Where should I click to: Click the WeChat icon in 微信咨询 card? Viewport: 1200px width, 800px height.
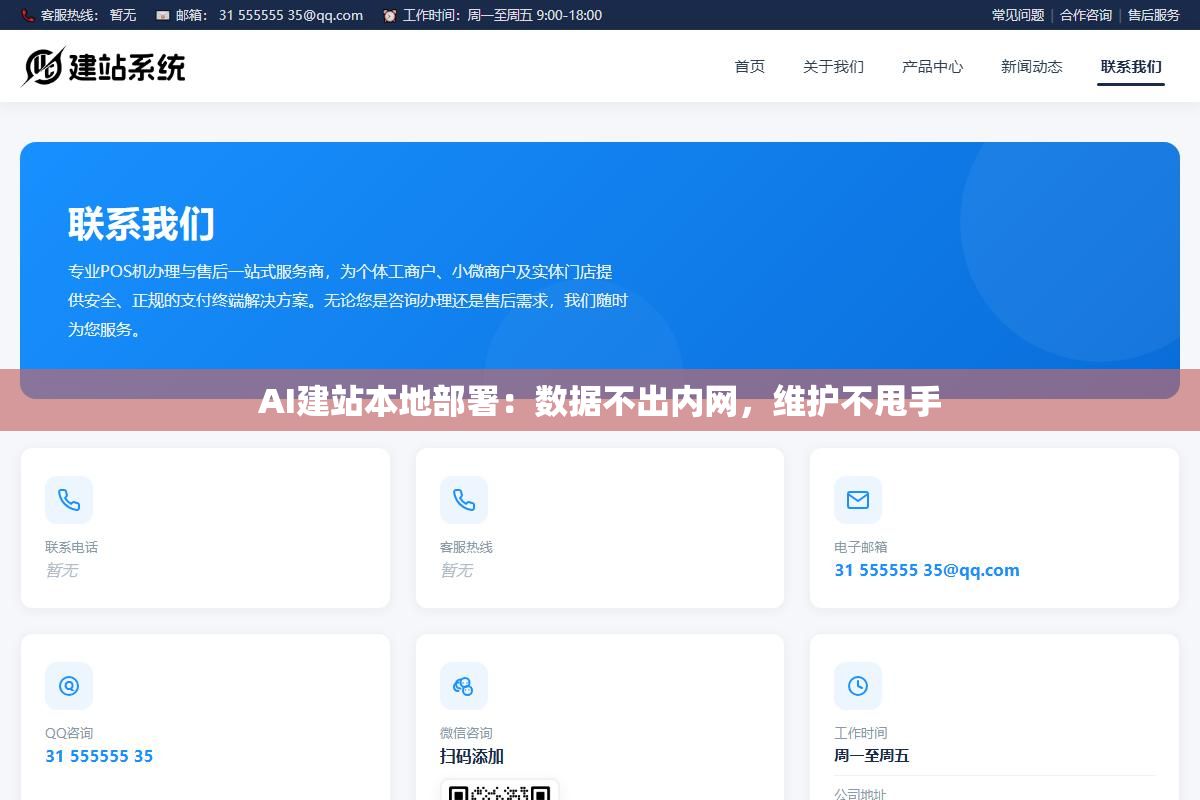(x=464, y=686)
